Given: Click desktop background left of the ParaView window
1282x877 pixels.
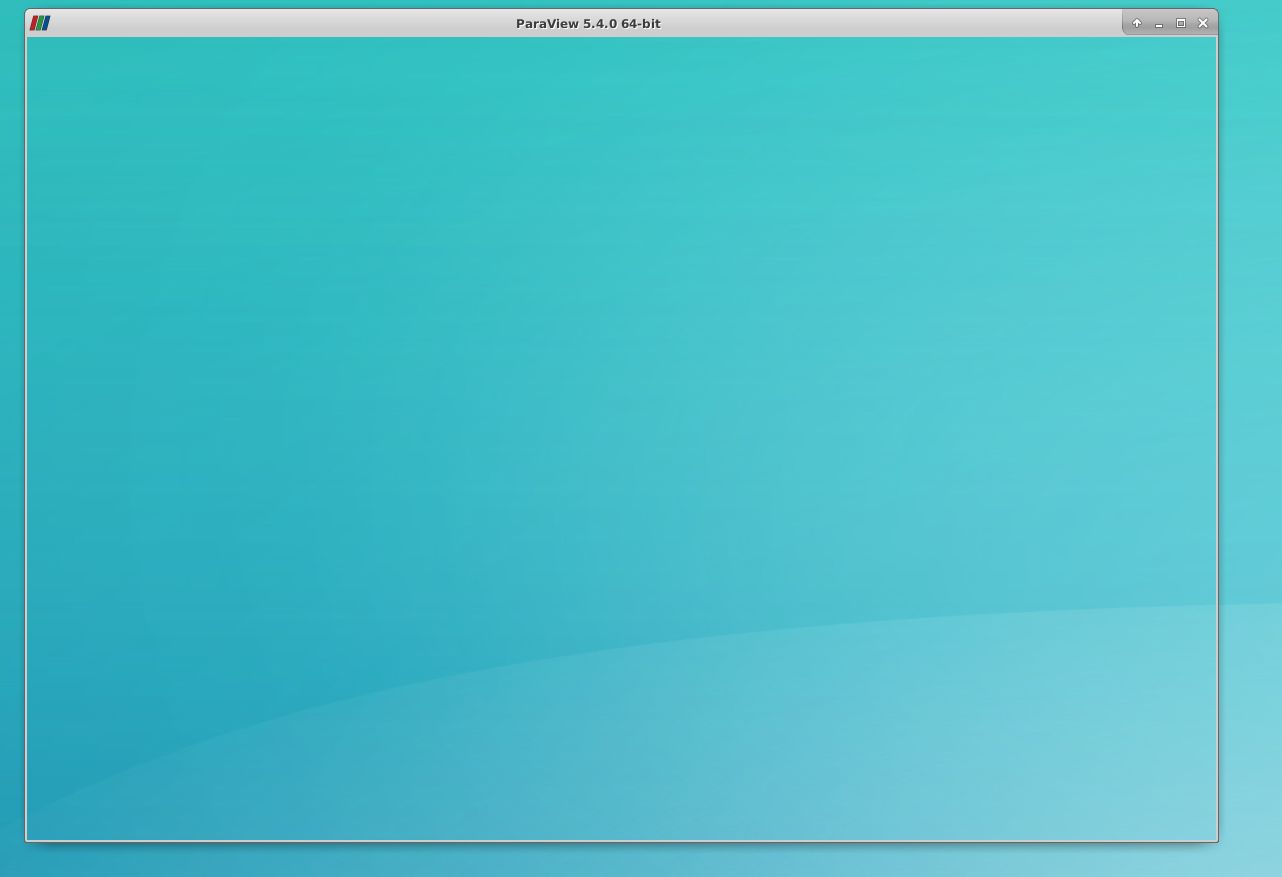Looking at the screenshot, I should pyautogui.click(x=11, y=400).
